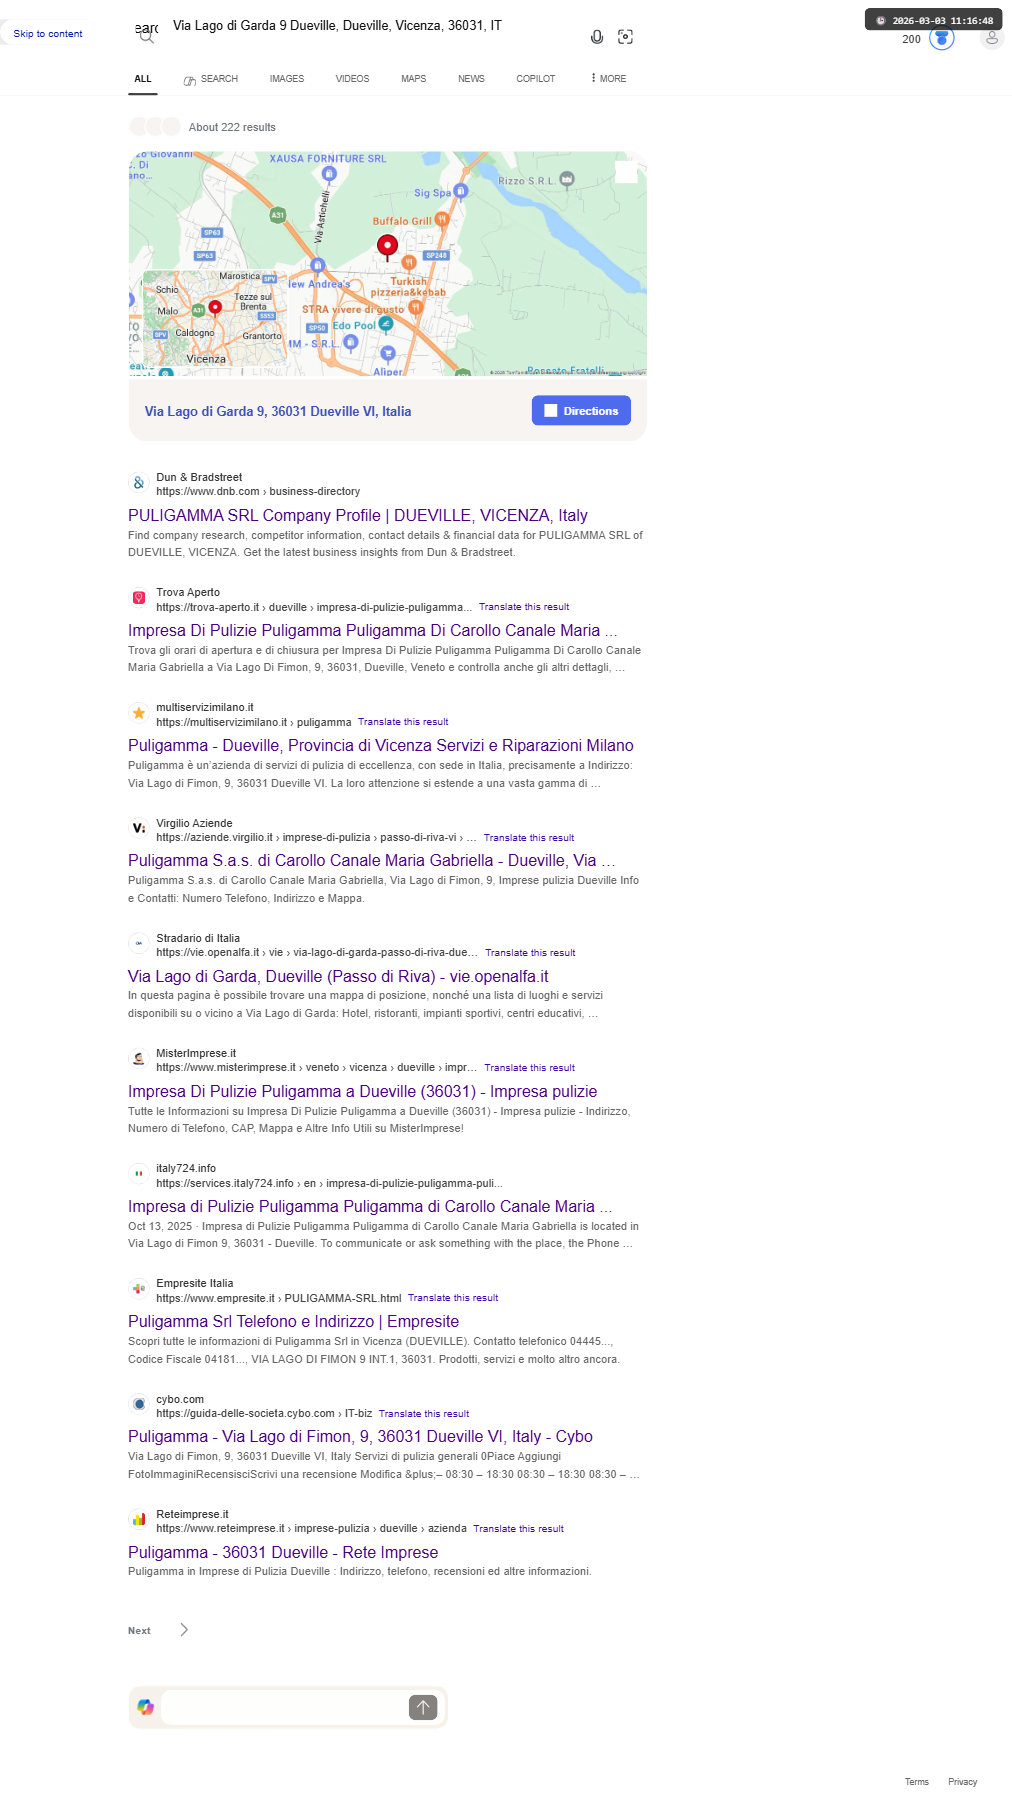1012x1799 pixels.
Task: Expand the map with corner icon
Action: [x=626, y=172]
